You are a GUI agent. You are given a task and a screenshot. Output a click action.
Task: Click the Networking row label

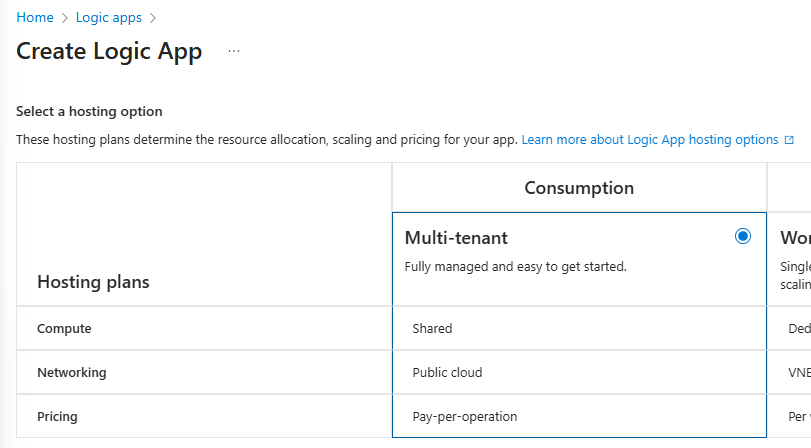point(72,372)
